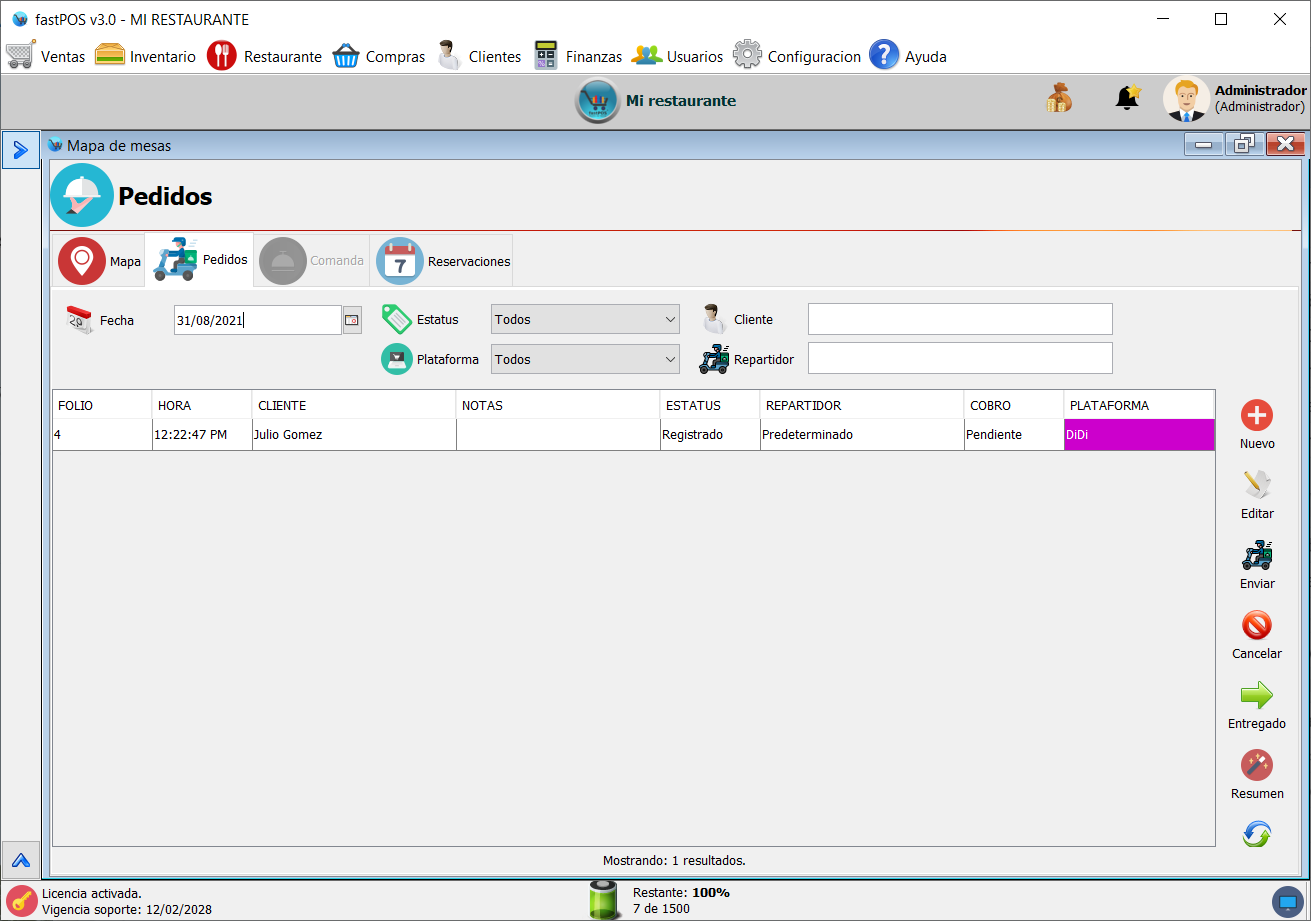Open the Plataforma dropdown

pos(585,359)
